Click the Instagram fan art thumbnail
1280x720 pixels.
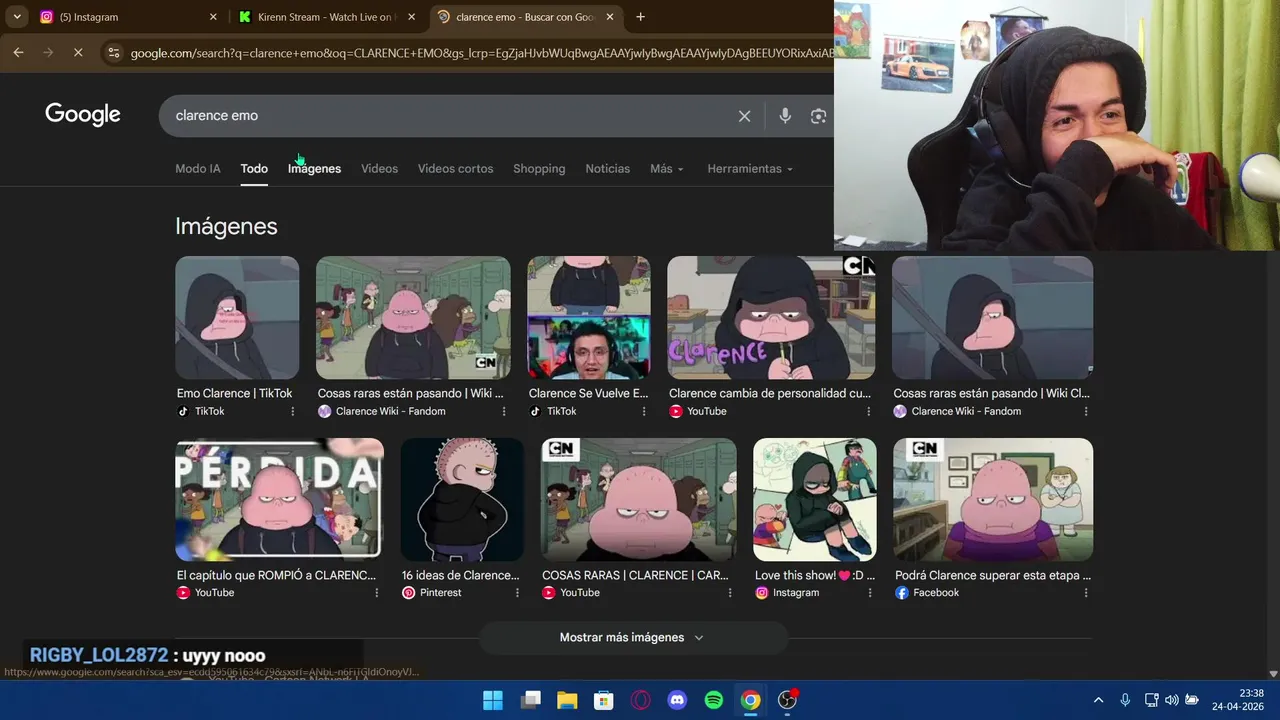click(x=815, y=499)
